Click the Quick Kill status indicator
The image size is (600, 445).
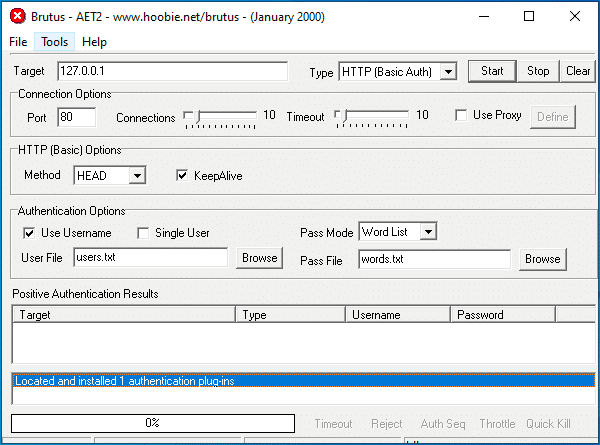point(548,424)
